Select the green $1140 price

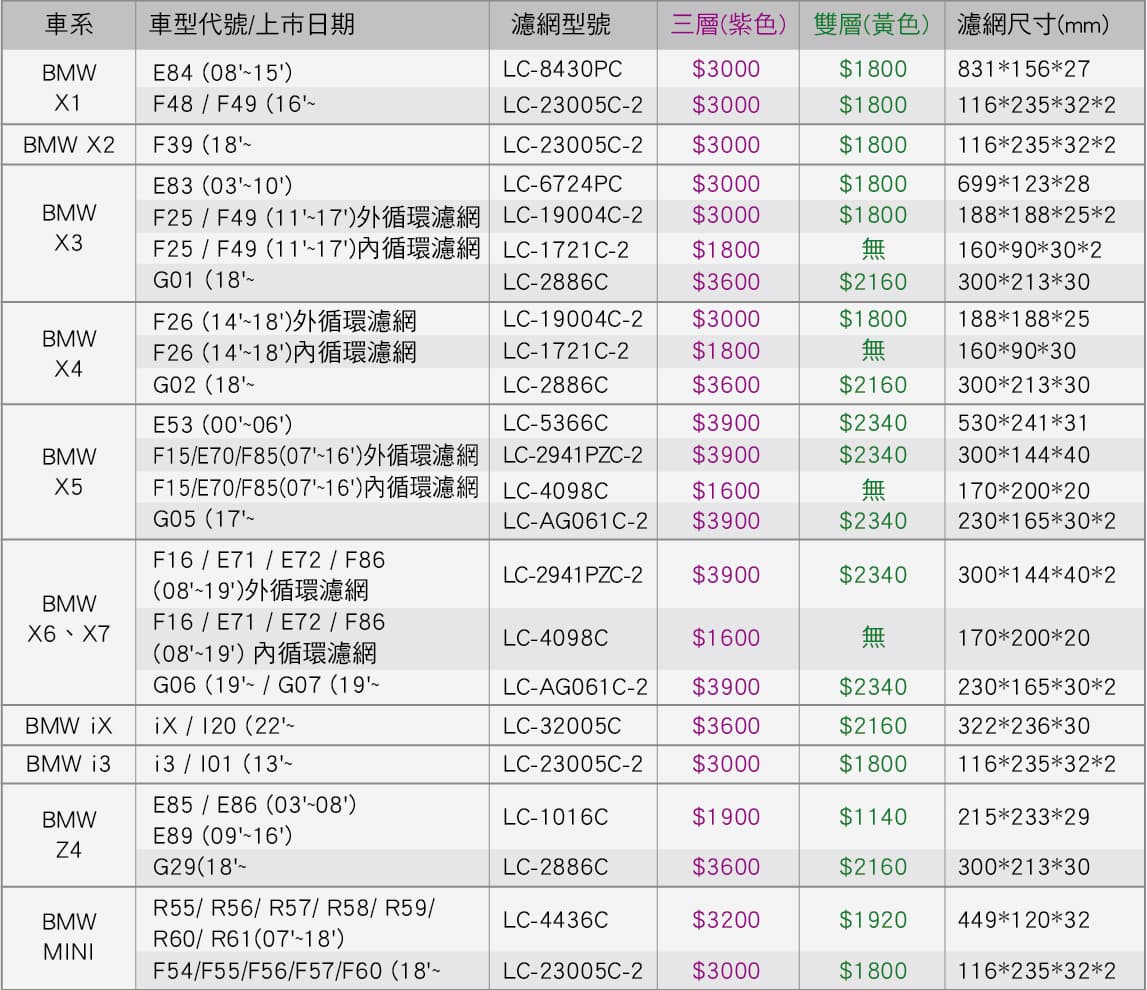pyautogui.click(x=873, y=817)
